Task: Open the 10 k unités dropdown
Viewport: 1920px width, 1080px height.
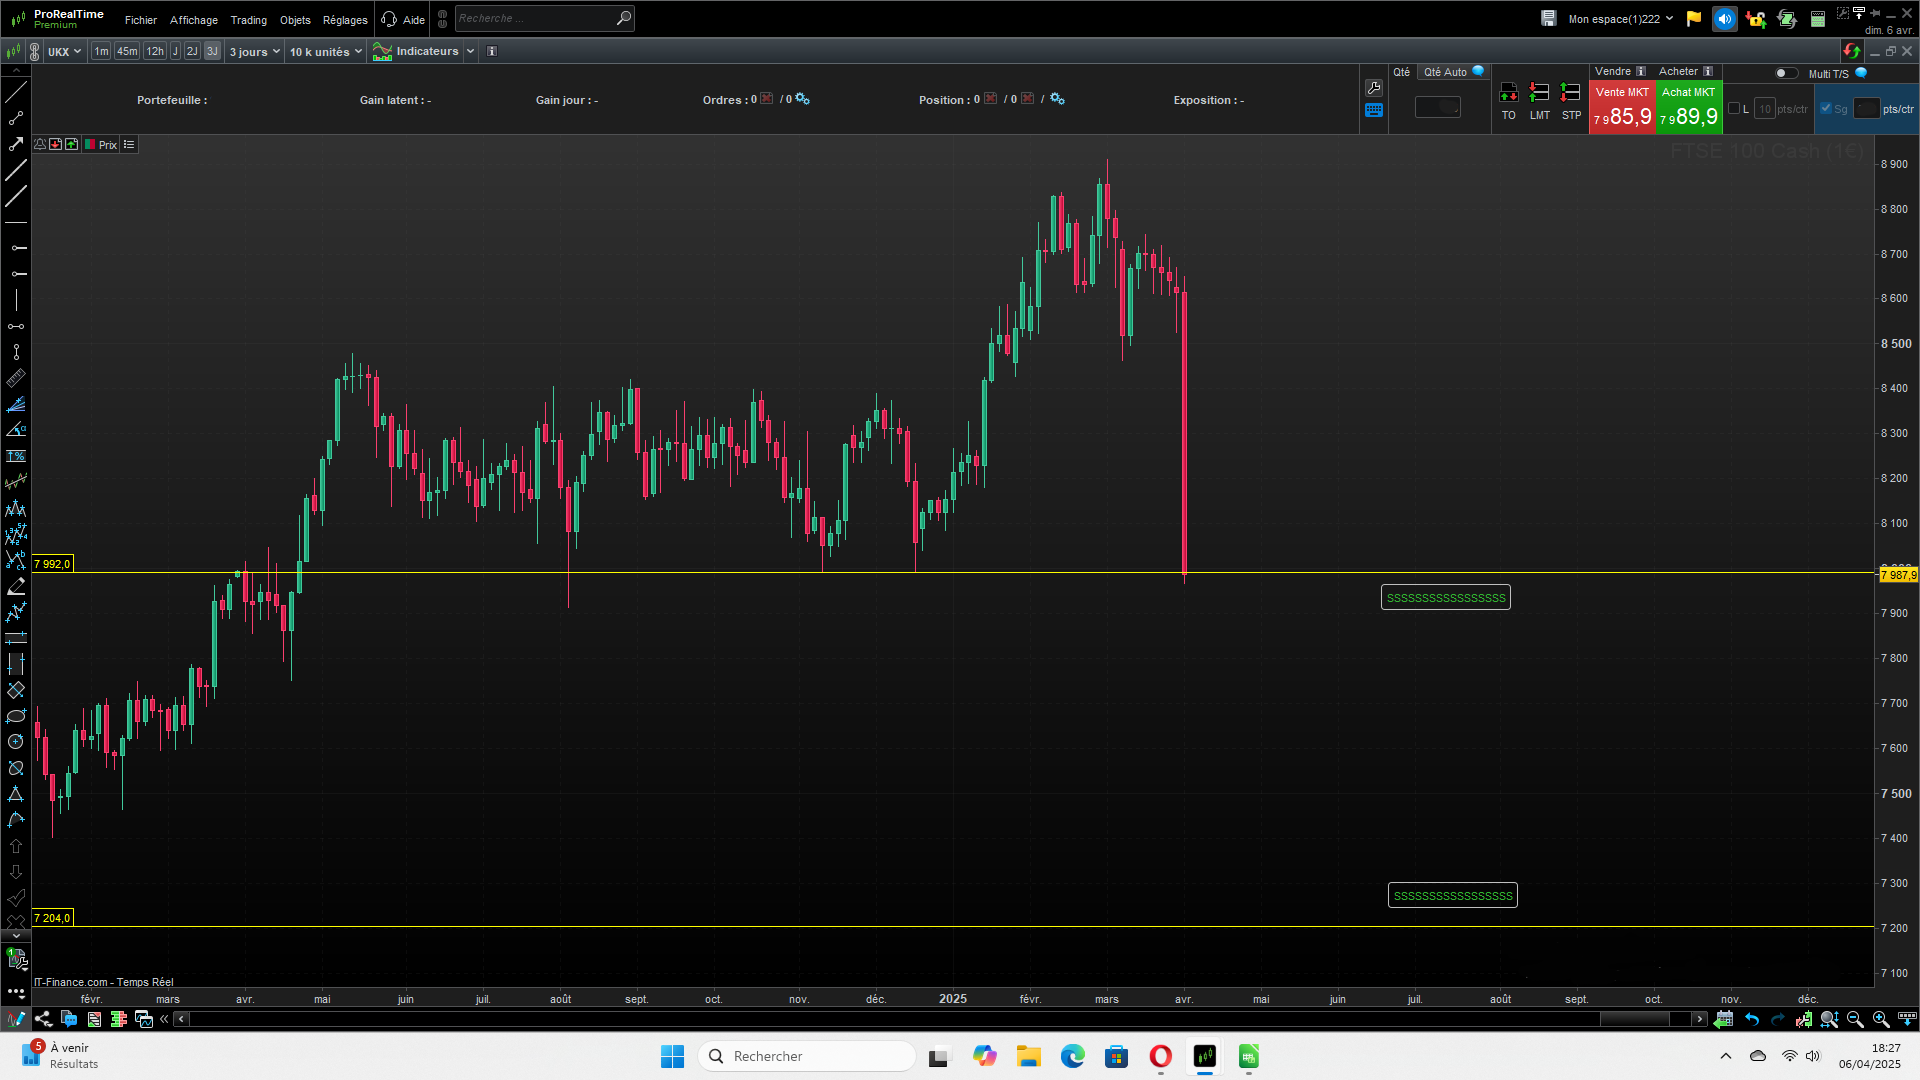Action: click(325, 52)
